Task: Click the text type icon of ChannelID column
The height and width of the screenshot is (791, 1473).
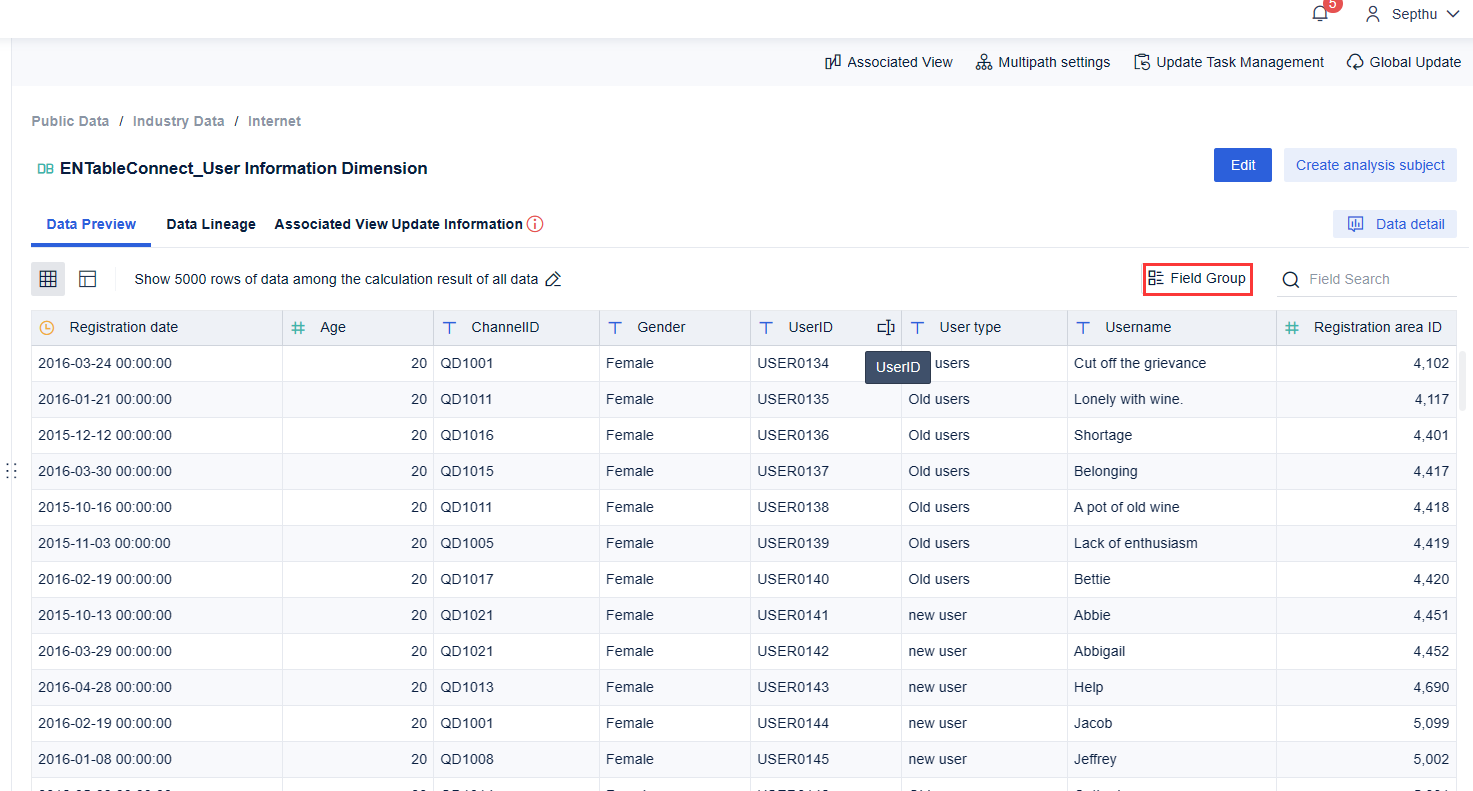Action: pos(449,327)
